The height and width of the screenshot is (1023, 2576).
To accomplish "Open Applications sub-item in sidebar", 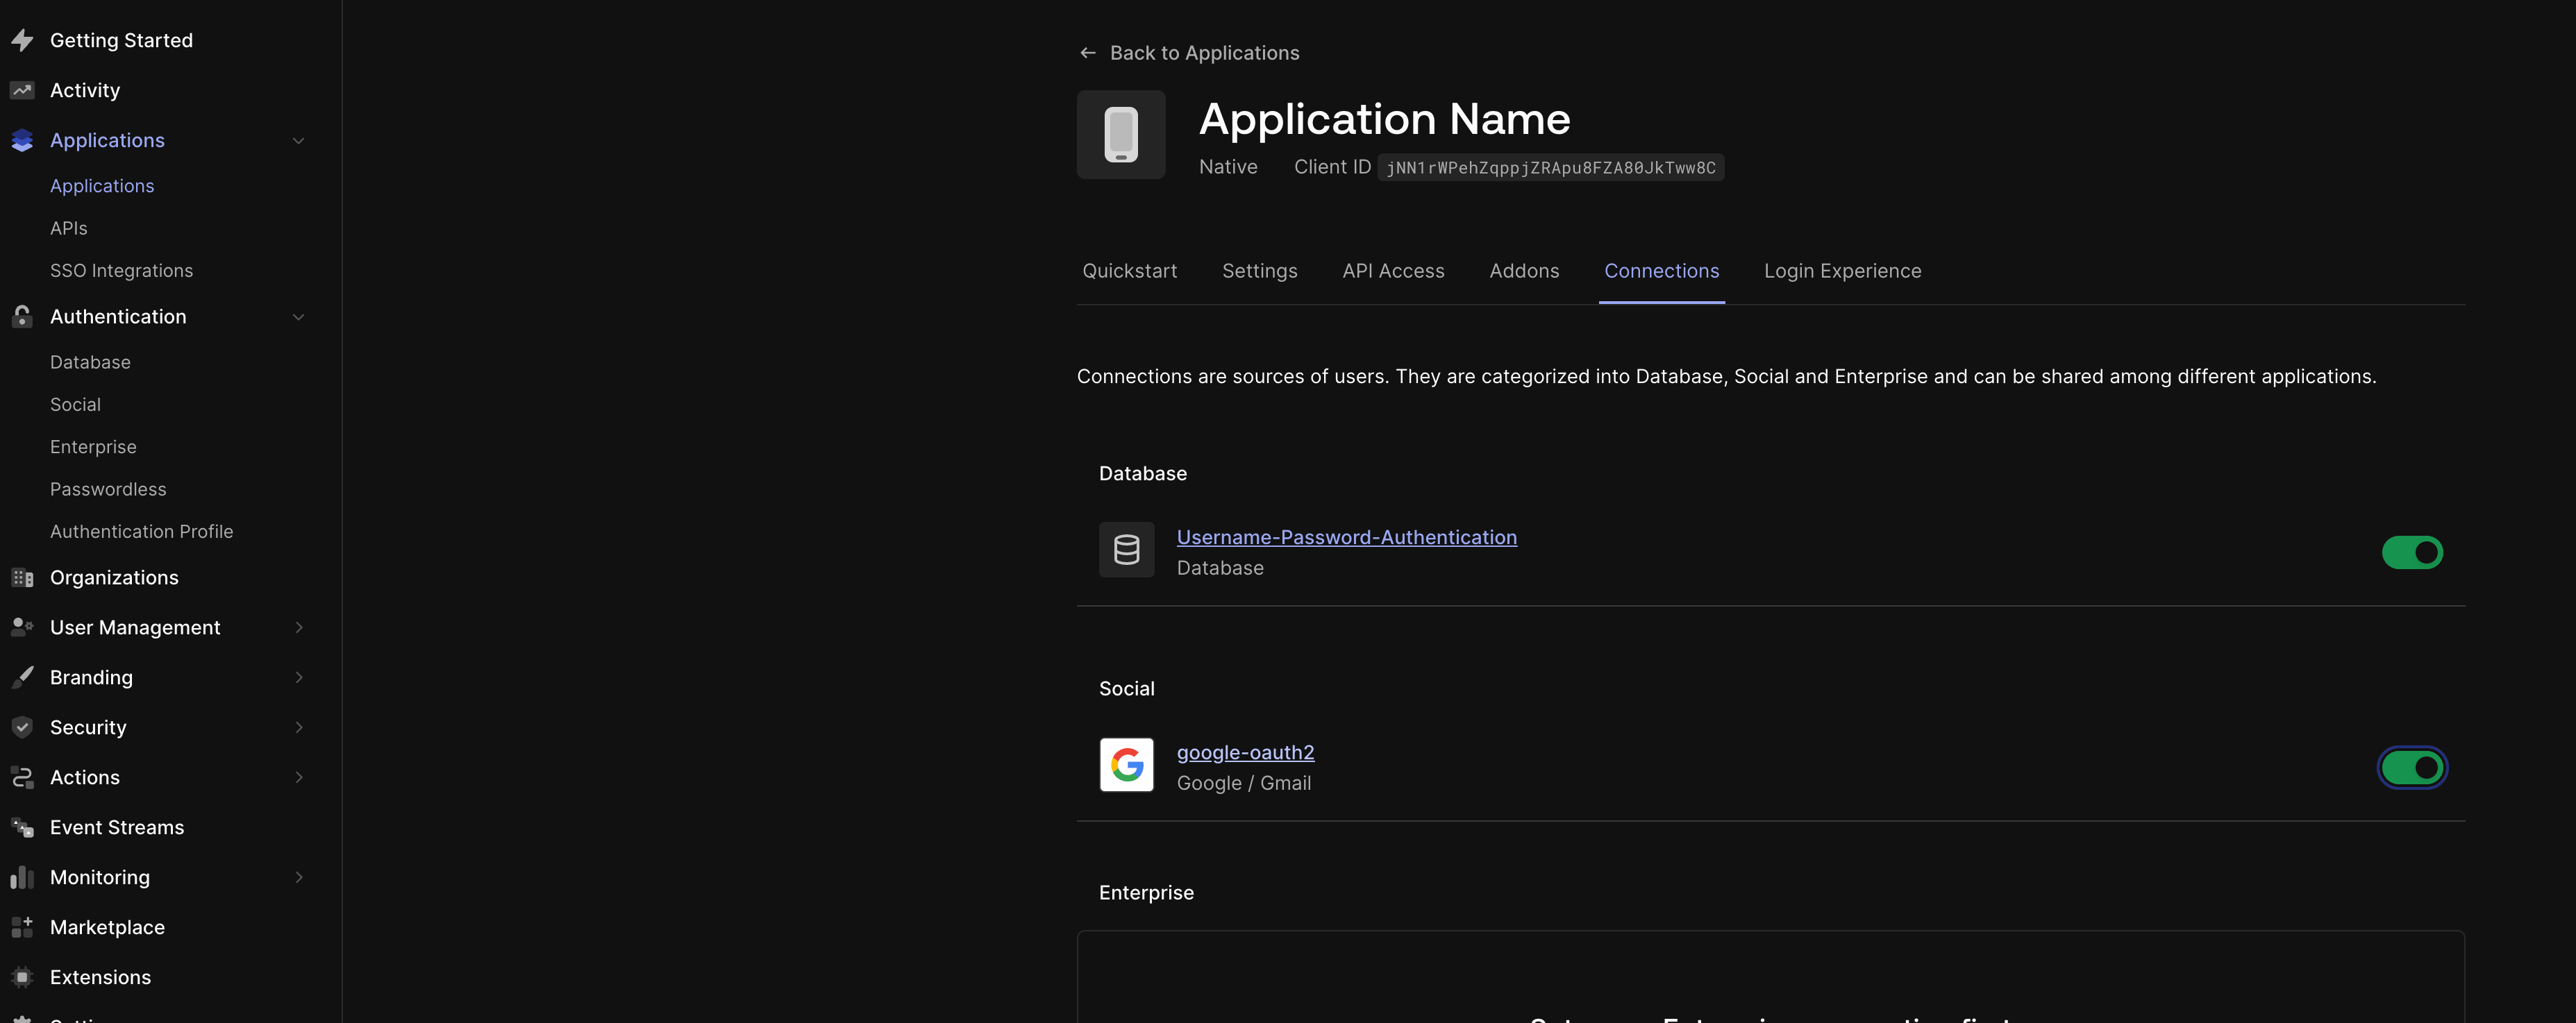I will [x=102, y=186].
